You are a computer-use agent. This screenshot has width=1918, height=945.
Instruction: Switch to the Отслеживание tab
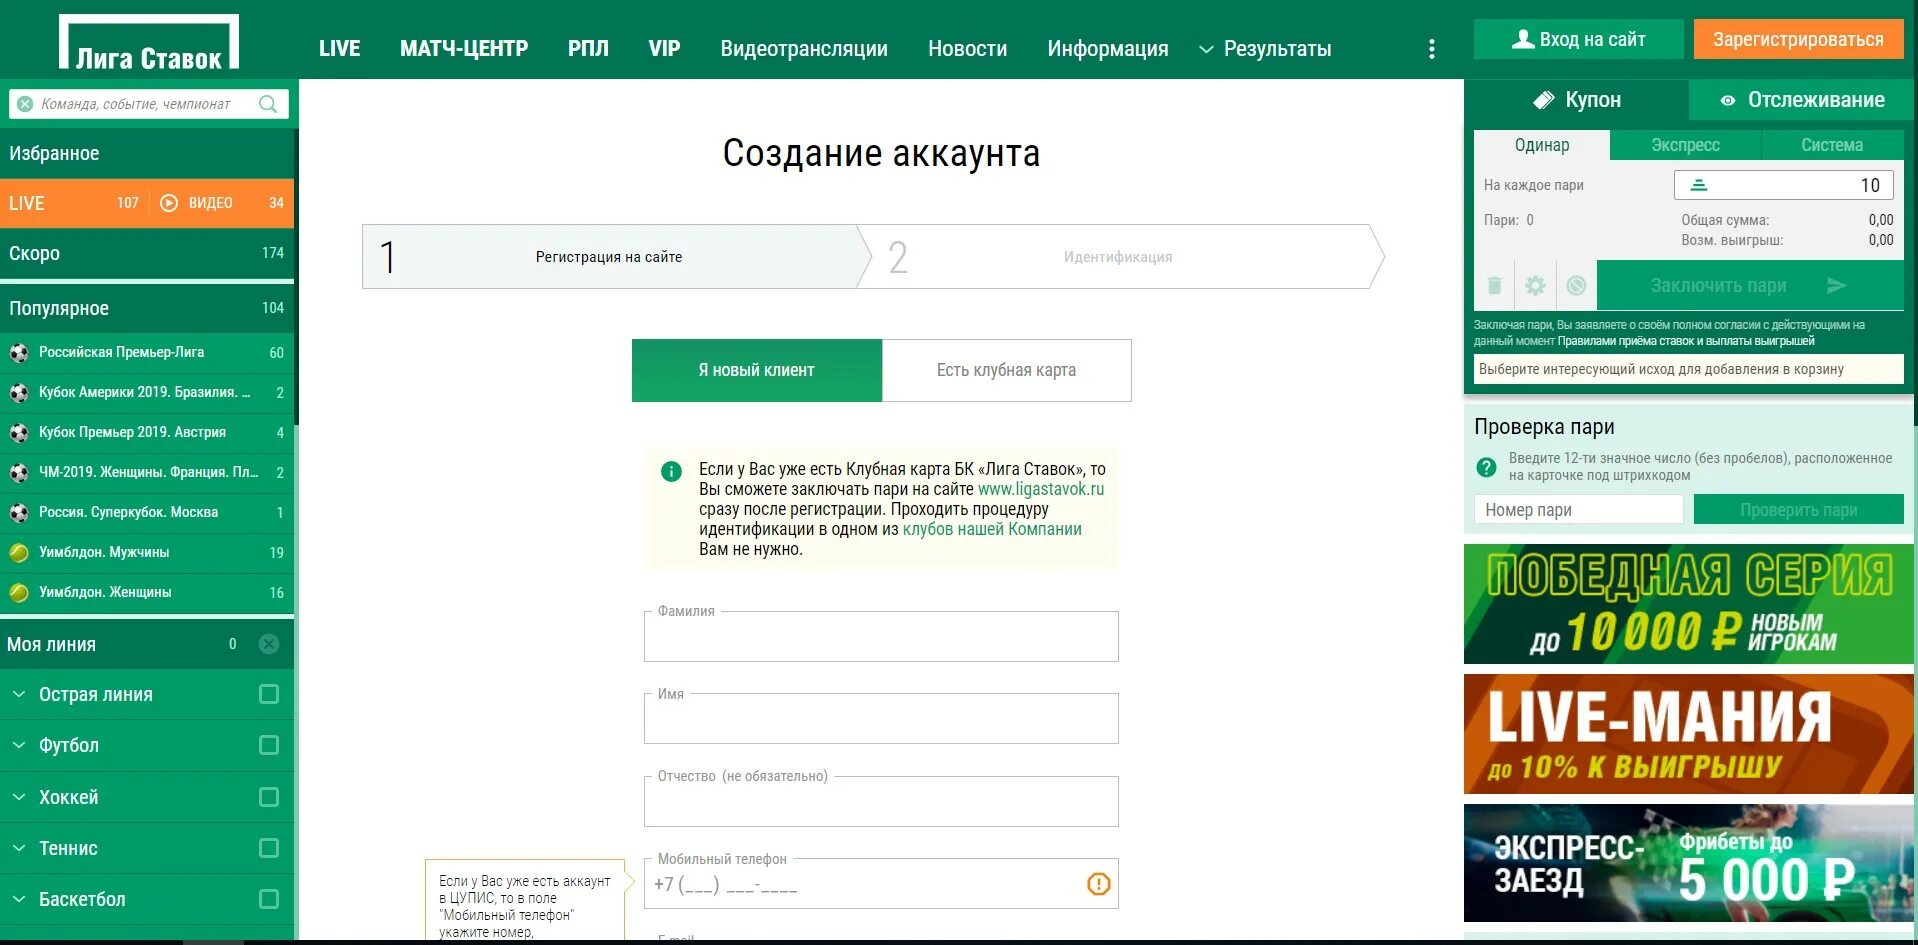[1802, 100]
